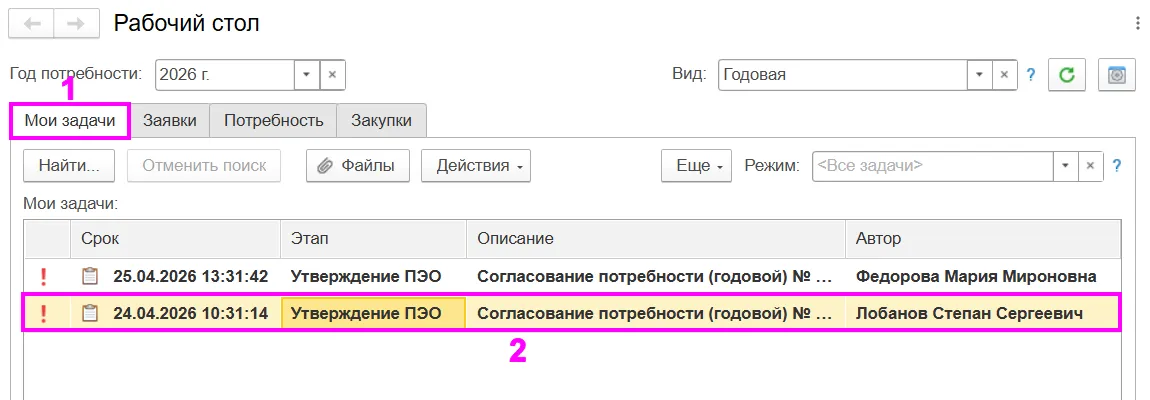Refresh the desktop with the green arrow icon
Screen dimensions: 1150x400
point(1067,74)
